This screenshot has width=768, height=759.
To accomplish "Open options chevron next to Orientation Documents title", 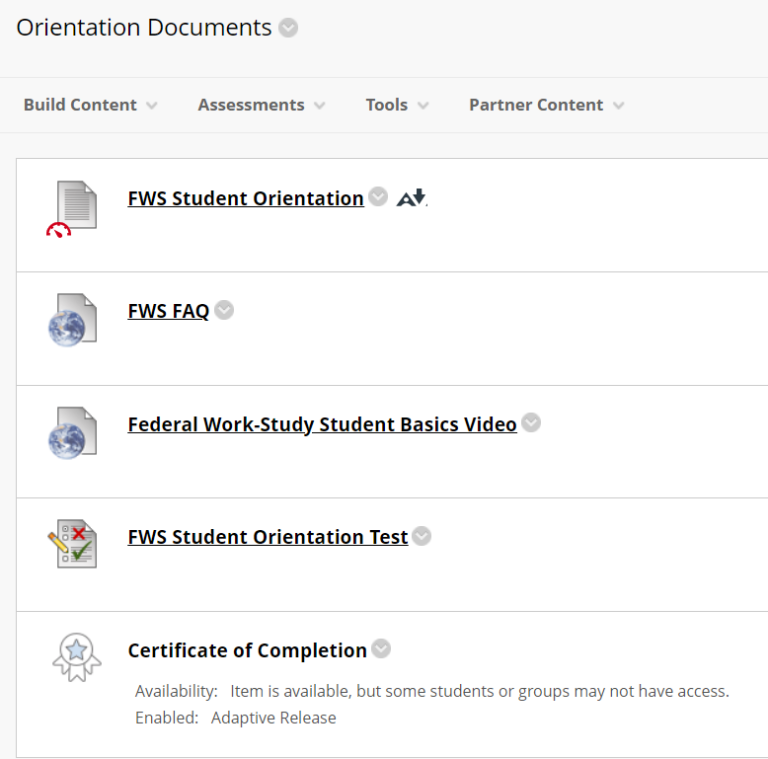I will click(288, 28).
